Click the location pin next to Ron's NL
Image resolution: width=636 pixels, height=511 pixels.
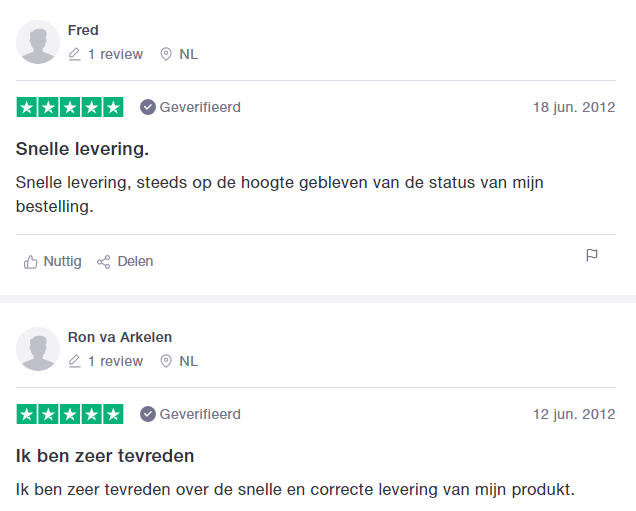(166, 361)
